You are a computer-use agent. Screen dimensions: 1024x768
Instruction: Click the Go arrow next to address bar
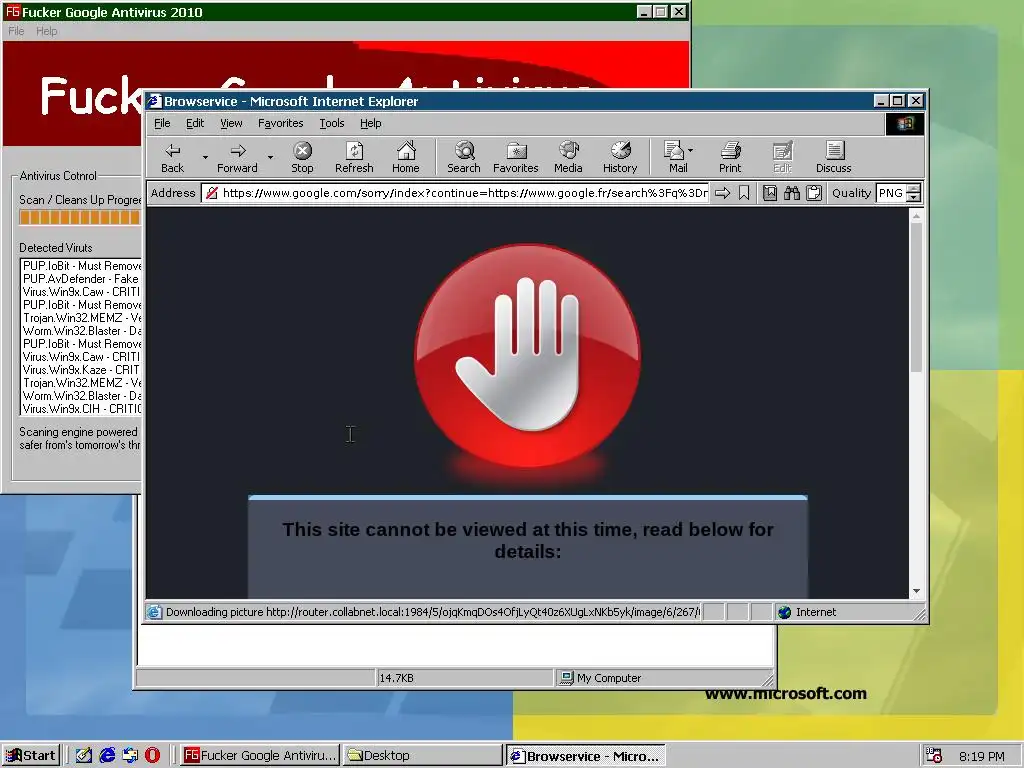click(722, 193)
